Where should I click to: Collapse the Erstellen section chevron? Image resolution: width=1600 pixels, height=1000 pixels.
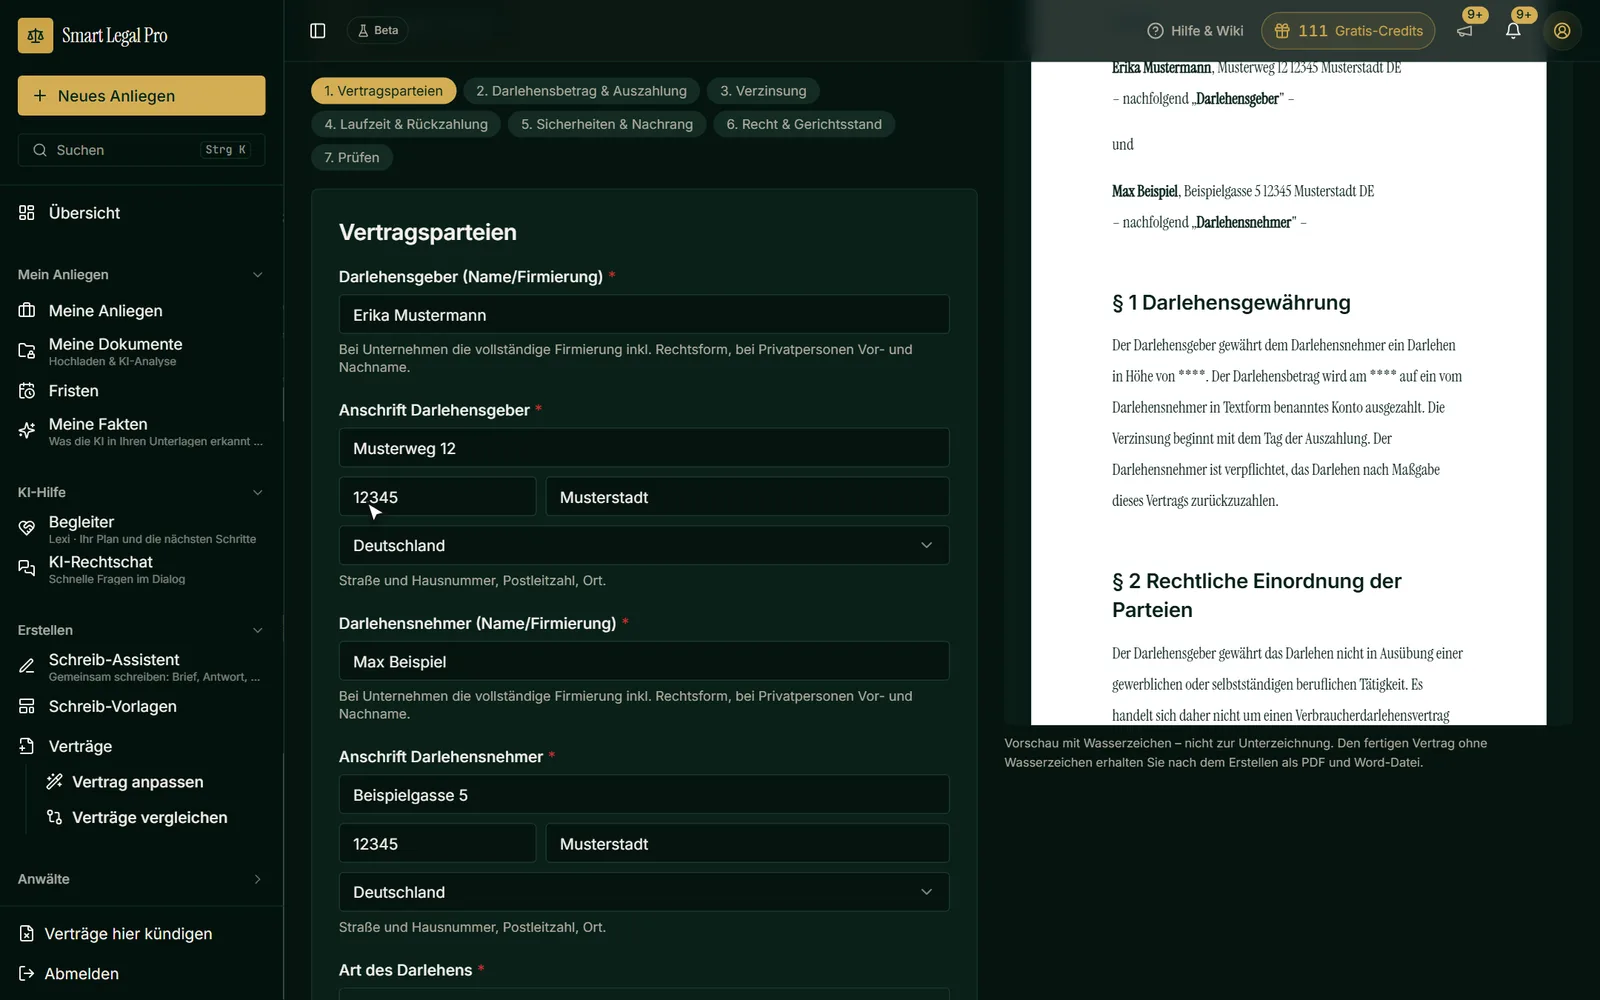coord(257,631)
